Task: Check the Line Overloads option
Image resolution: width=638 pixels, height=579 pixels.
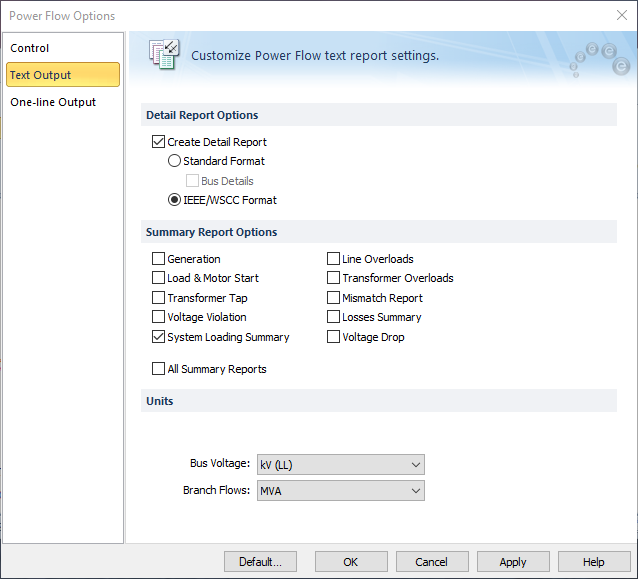Action: [x=334, y=259]
